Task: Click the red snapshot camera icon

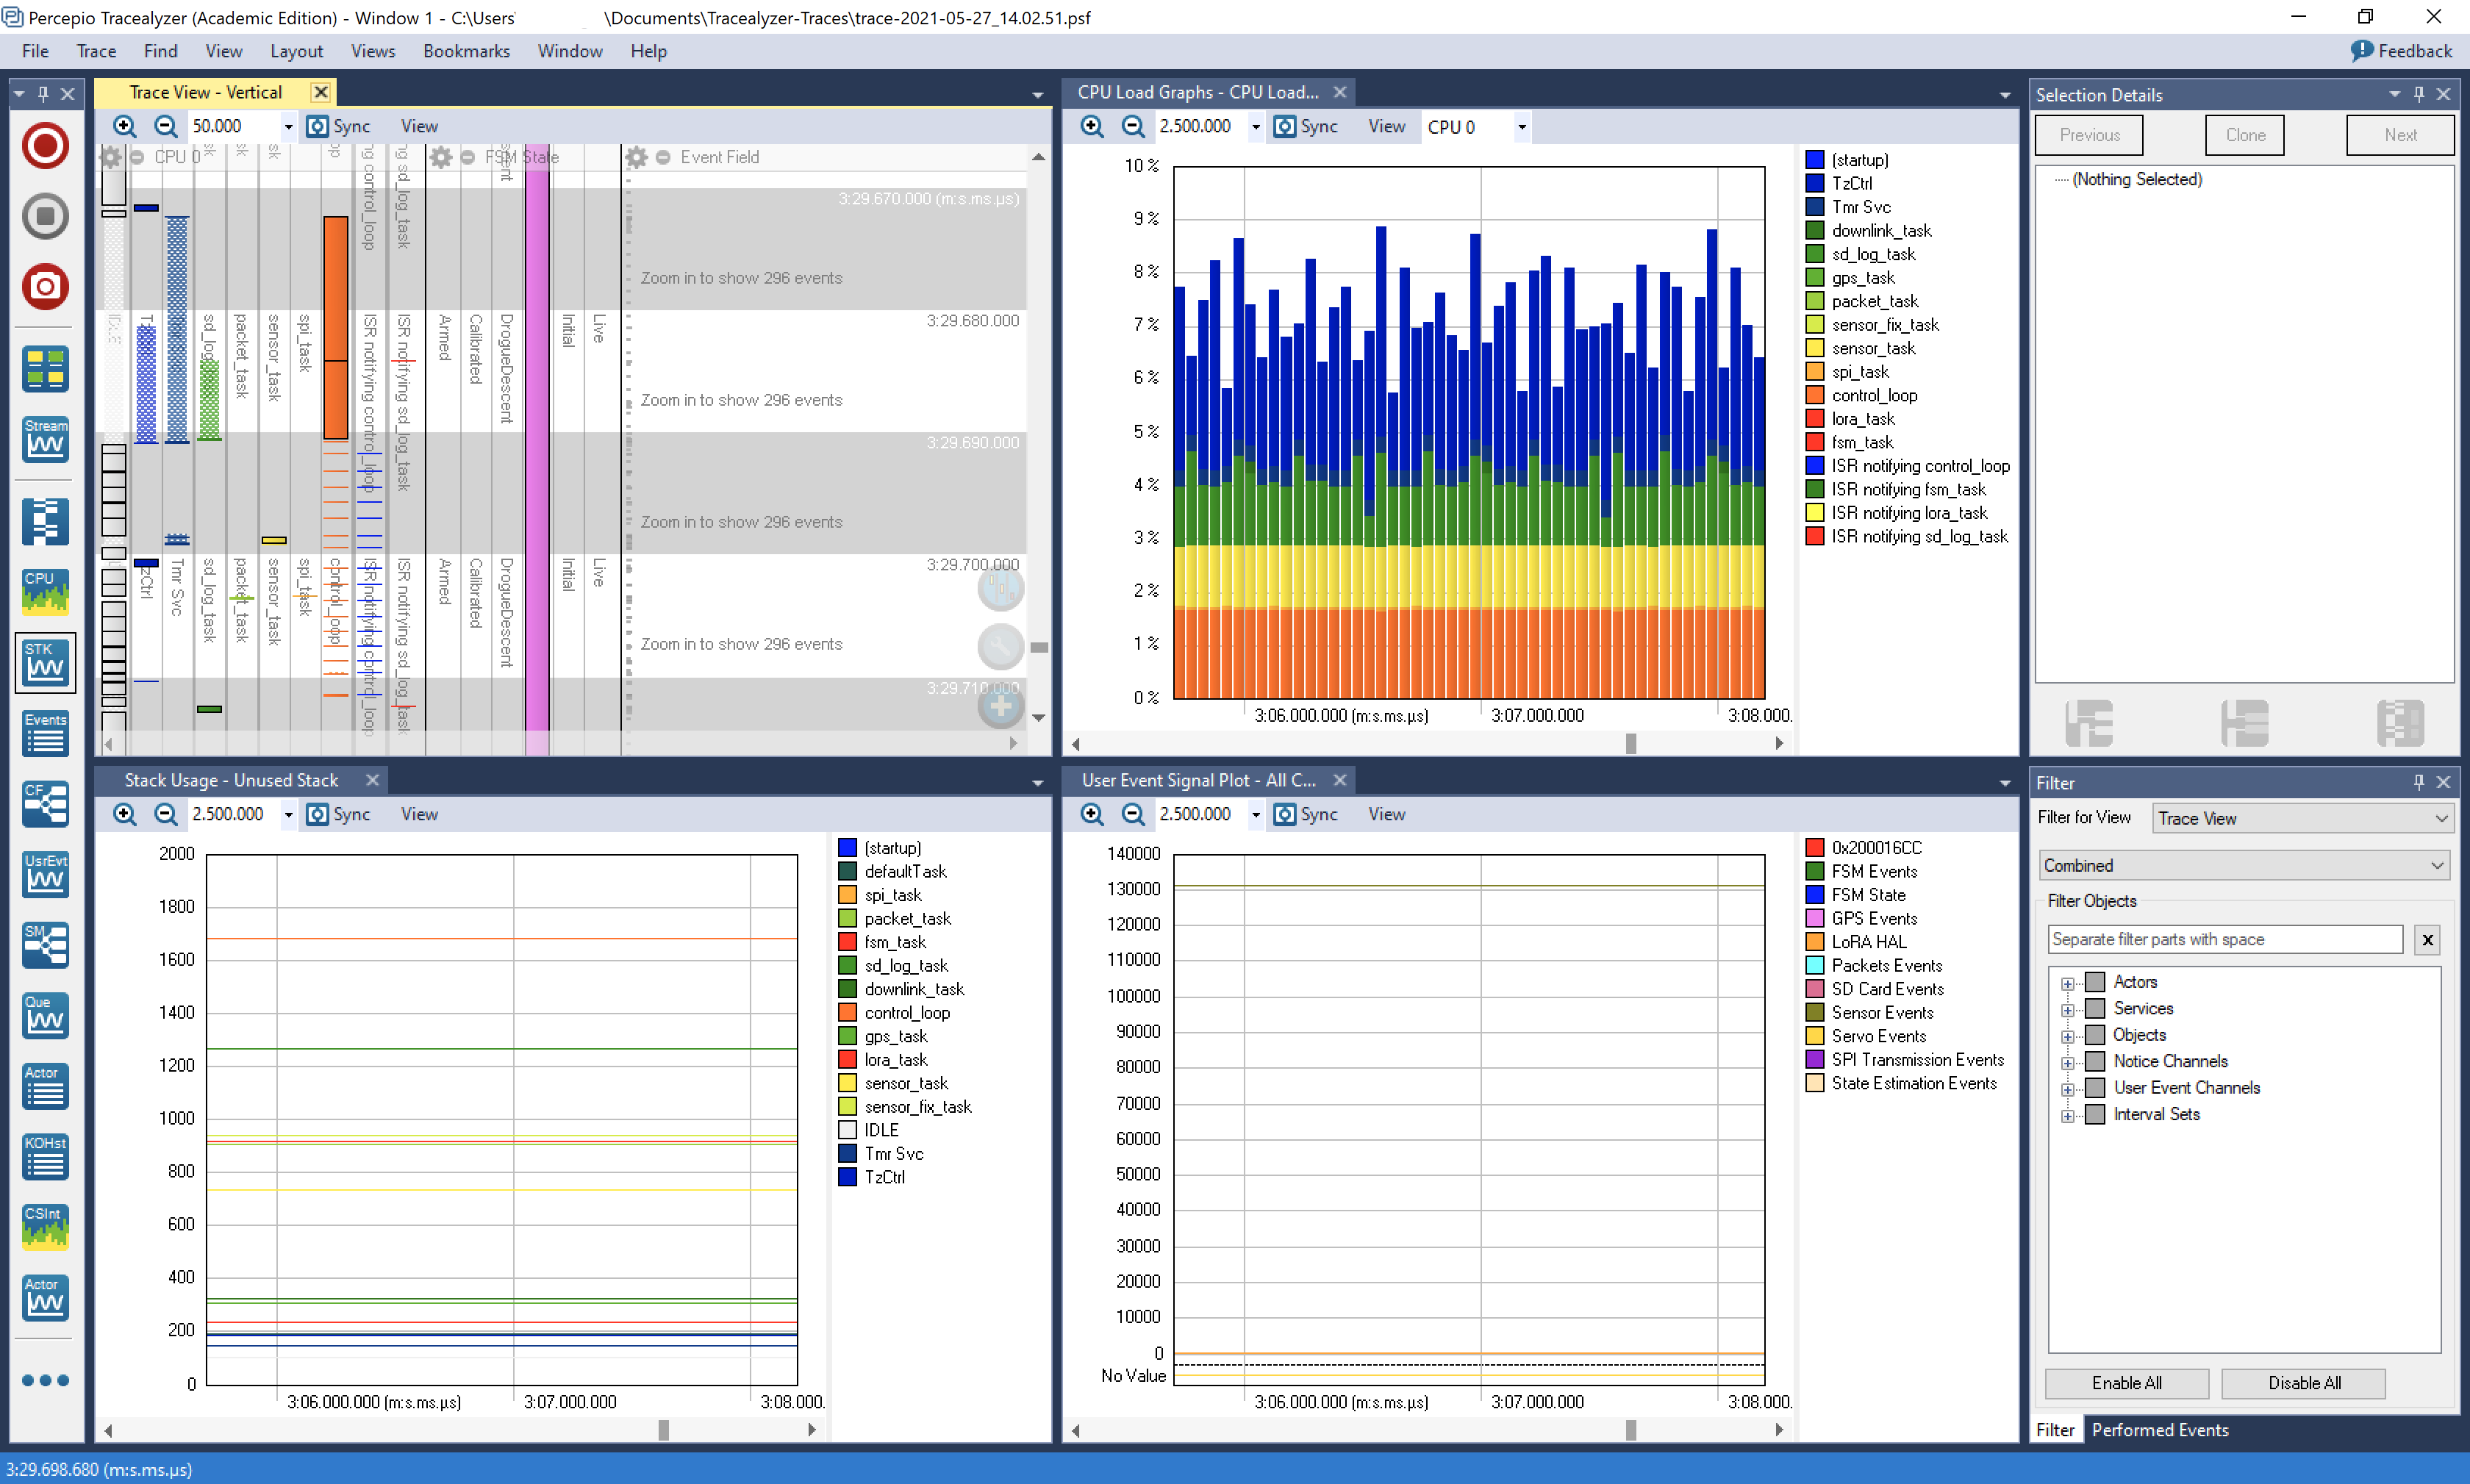Action: click(45, 287)
